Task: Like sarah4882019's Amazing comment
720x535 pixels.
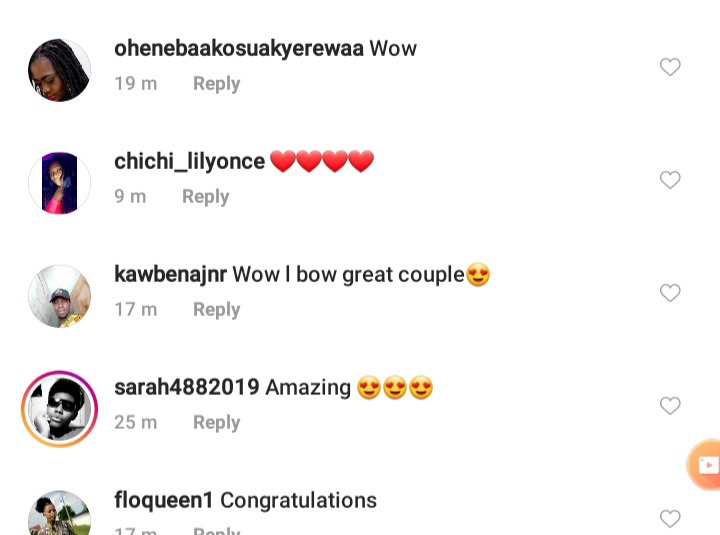Action: pyautogui.click(x=670, y=406)
